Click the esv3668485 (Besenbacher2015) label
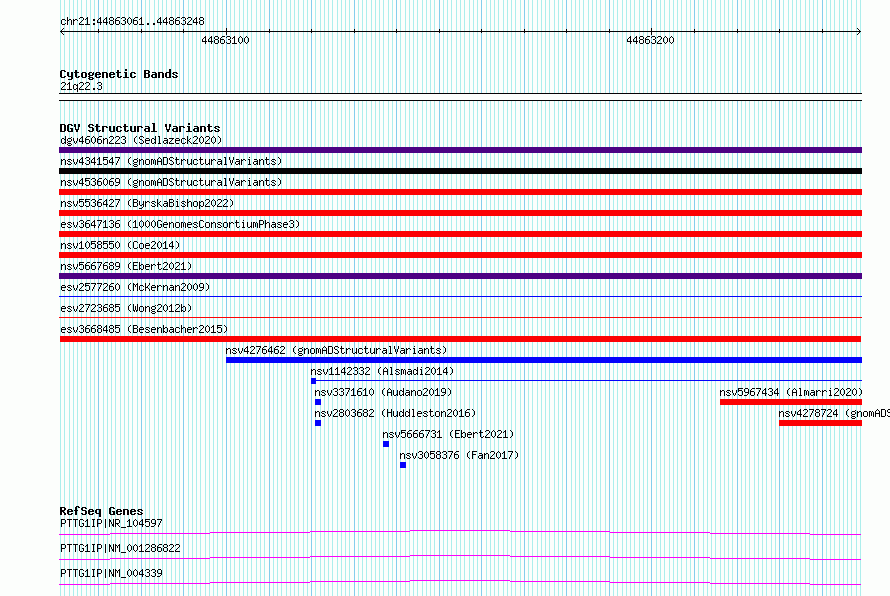 (x=144, y=329)
